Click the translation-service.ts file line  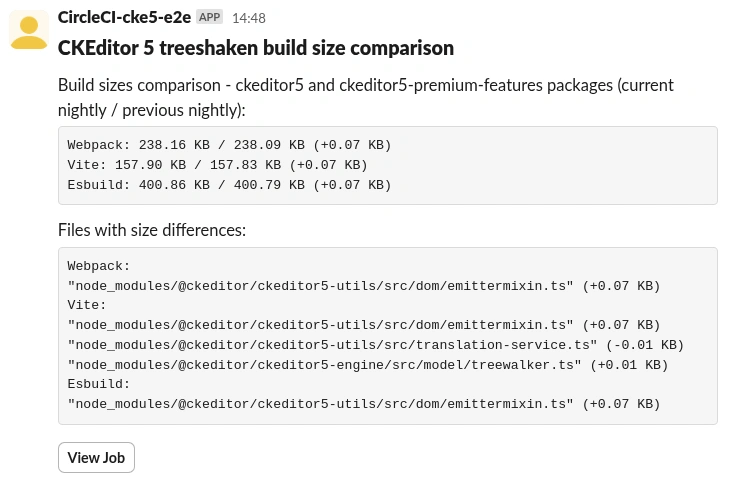coord(375,345)
